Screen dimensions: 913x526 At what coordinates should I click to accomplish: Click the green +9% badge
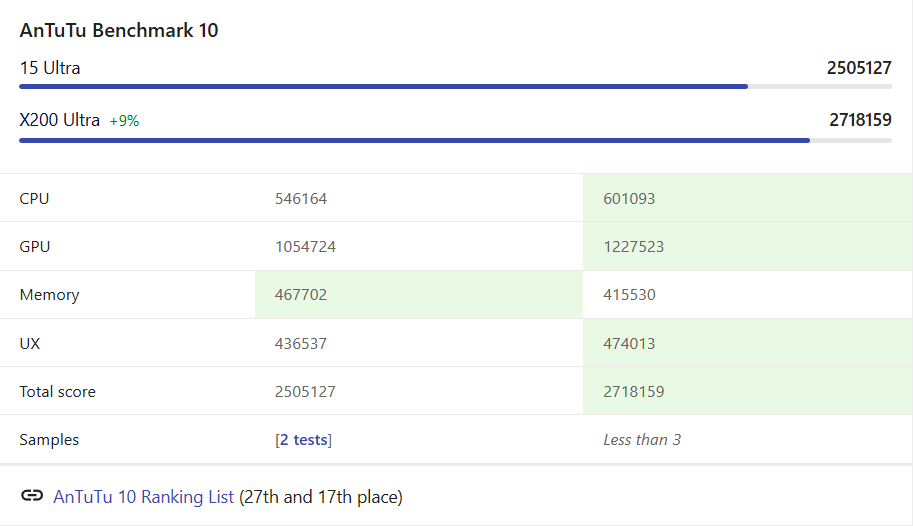[124, 121]
